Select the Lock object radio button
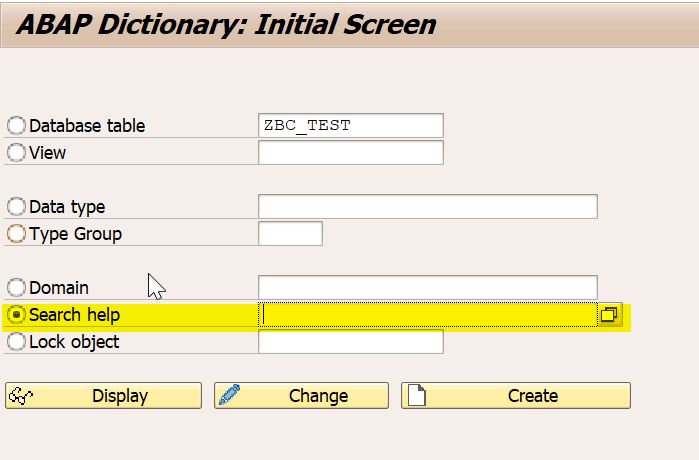 coord(16,342)
